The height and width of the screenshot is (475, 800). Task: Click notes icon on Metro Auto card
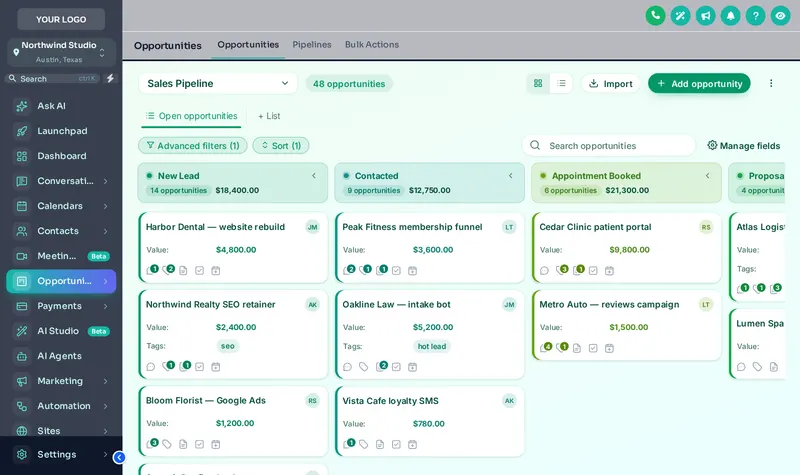click(577, 348)
